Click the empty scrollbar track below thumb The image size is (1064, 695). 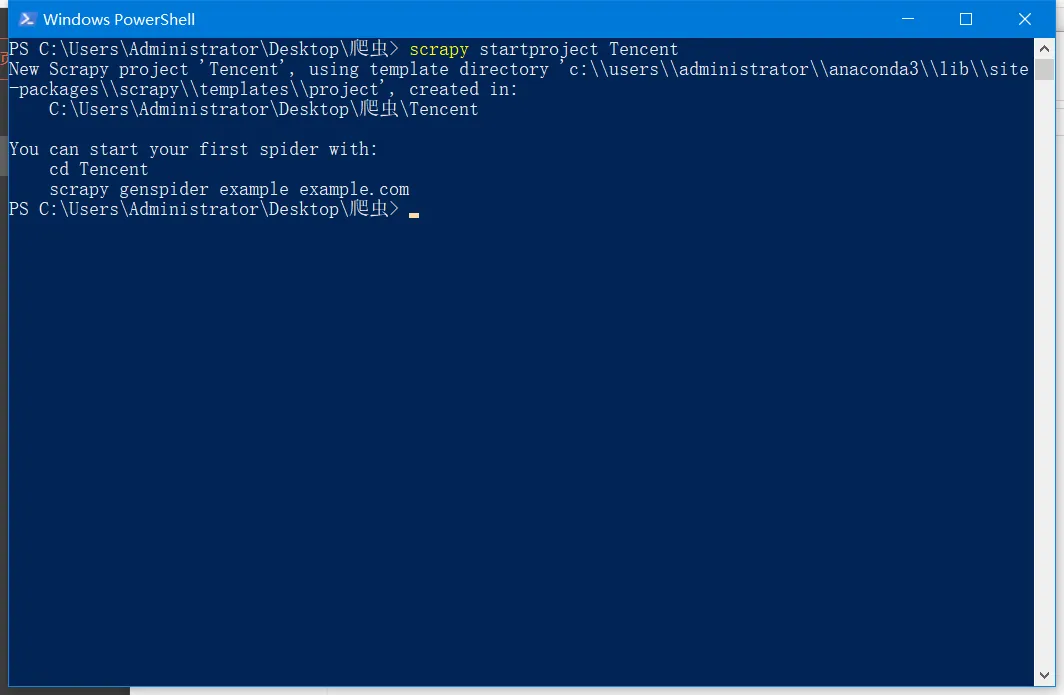[1044, 400]
